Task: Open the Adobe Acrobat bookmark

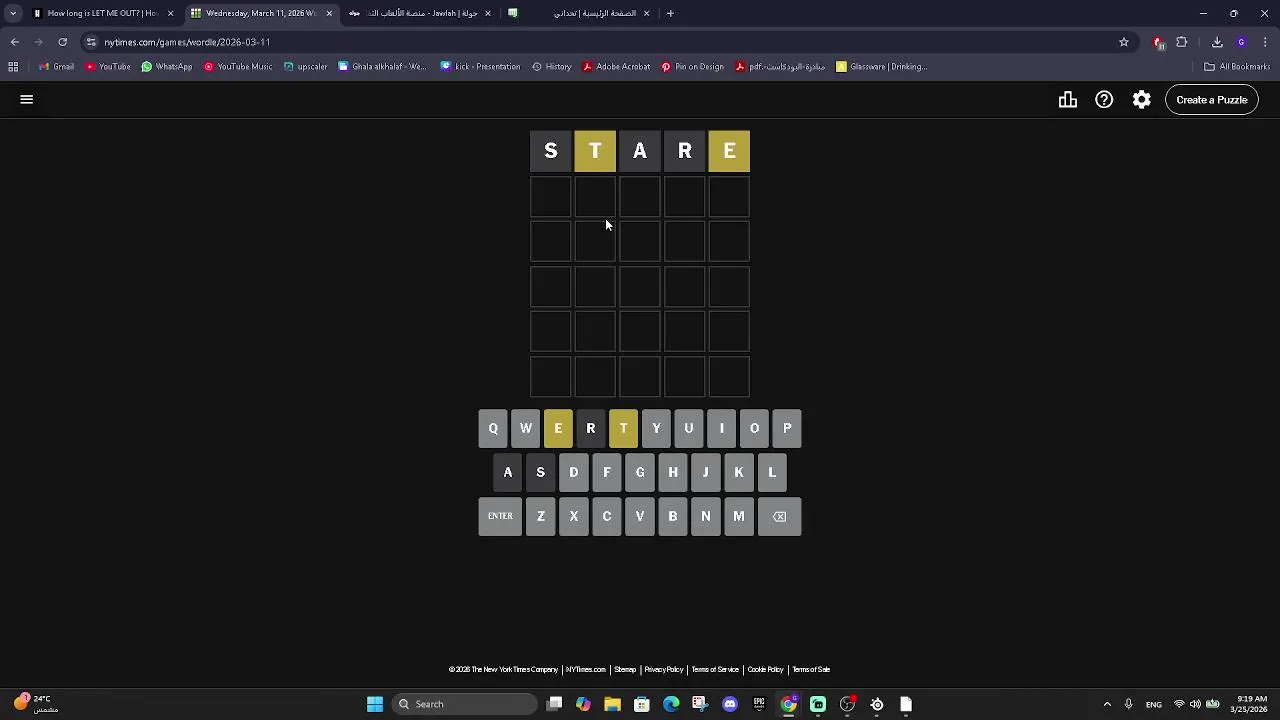Action: click(616, 67)
